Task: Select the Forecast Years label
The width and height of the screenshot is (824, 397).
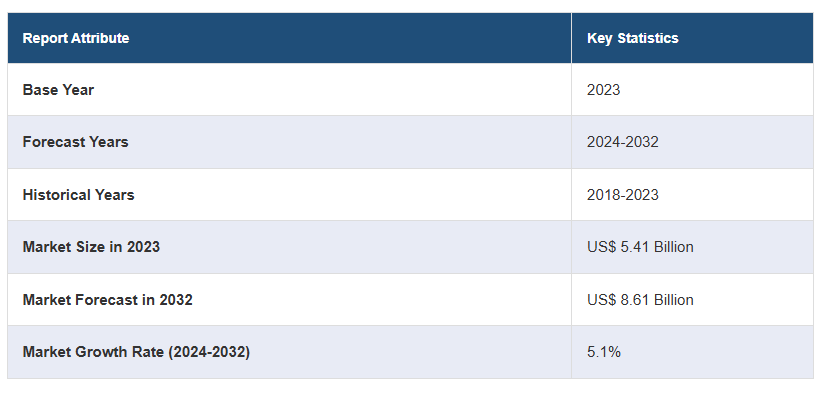Action: pyautogui.click(x=75, y=142)
